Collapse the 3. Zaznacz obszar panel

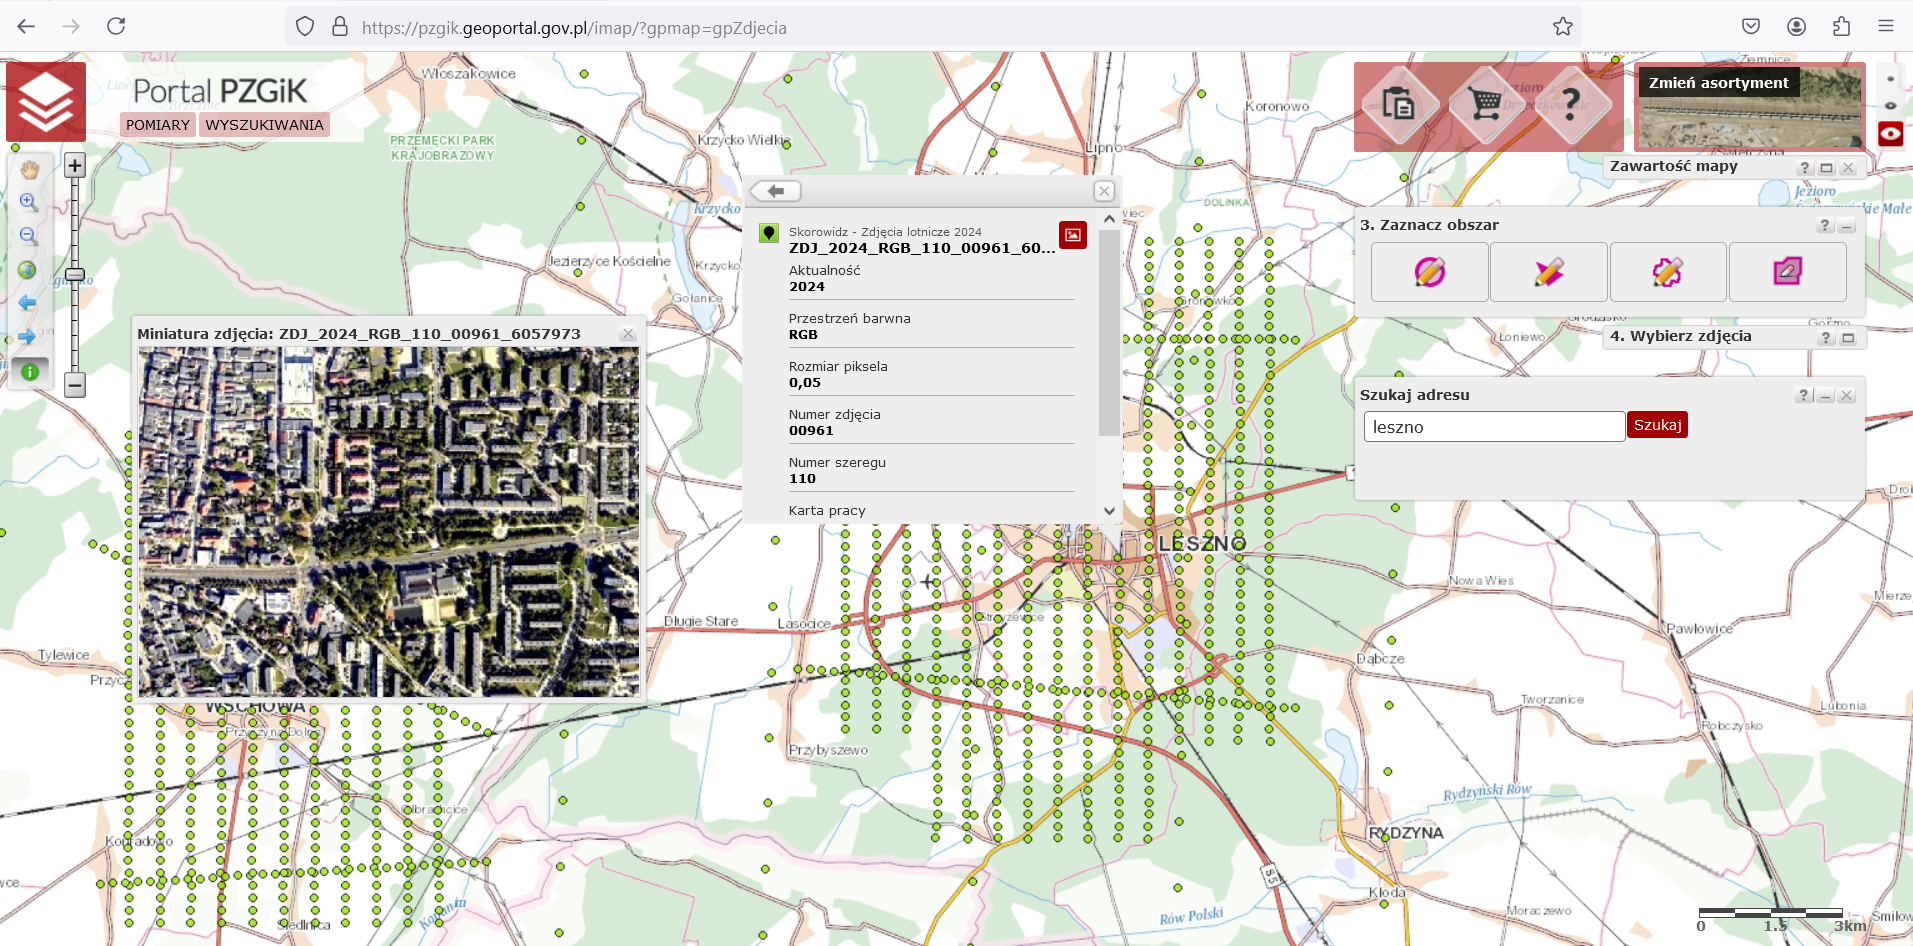click(x=1846, y=226)
